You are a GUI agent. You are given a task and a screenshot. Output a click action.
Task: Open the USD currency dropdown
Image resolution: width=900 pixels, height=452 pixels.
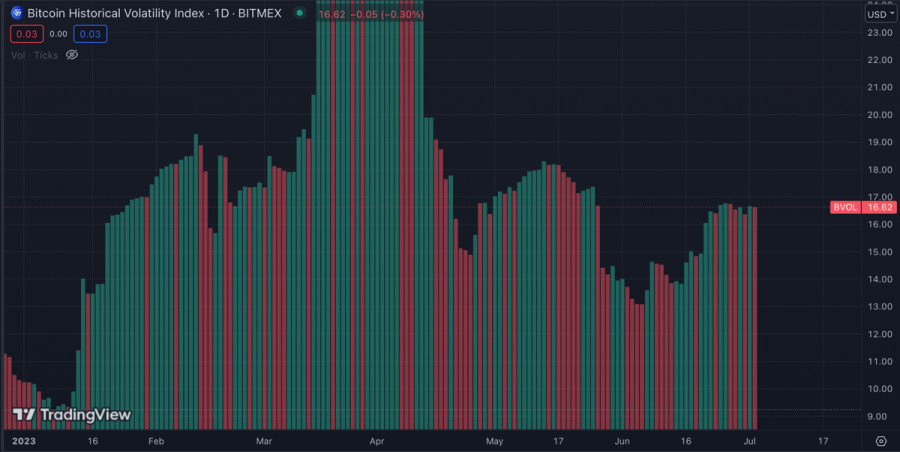click(879, 14)
